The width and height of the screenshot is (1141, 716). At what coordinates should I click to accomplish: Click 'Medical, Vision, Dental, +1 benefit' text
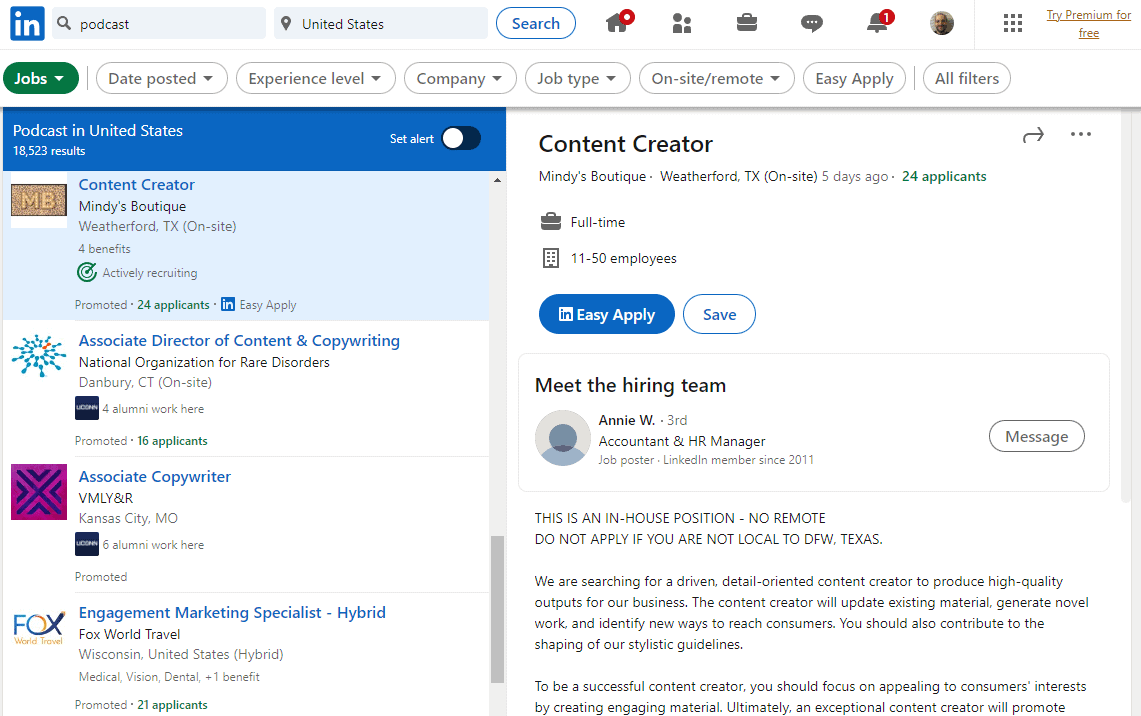tap(169, 677)
